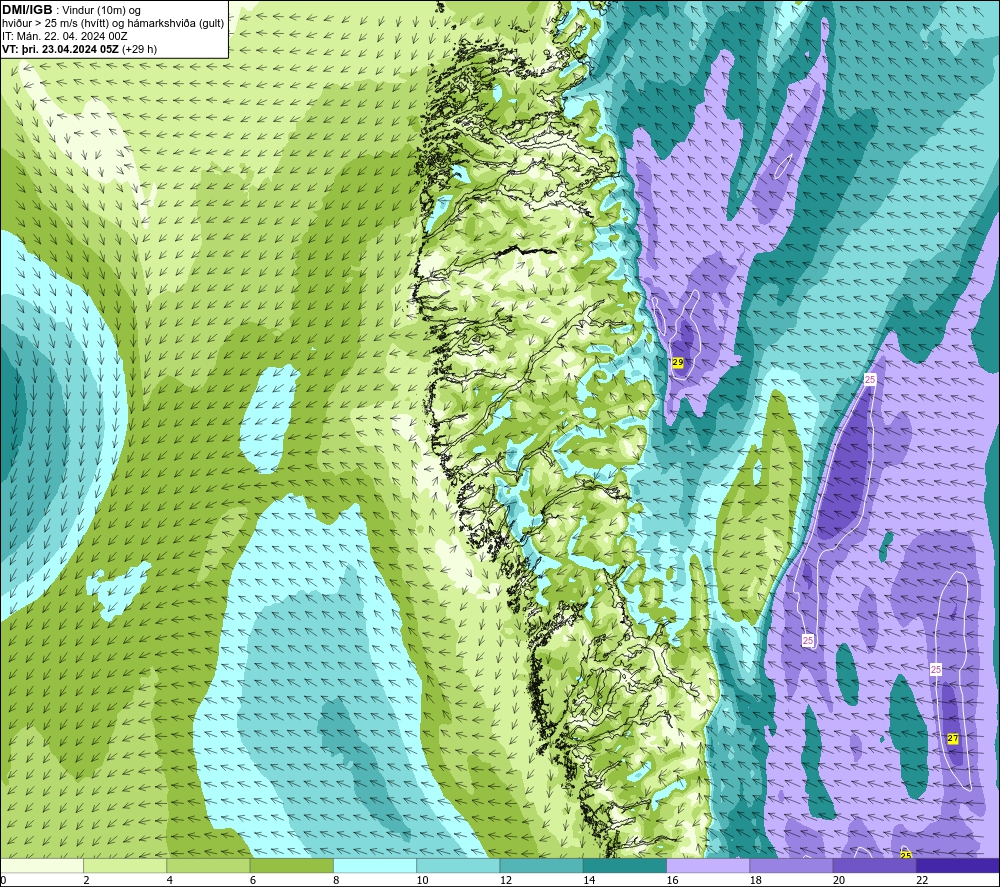
Task: Select the light cyan 8–10 m/s swatch
Action: [x=375, y=865]
